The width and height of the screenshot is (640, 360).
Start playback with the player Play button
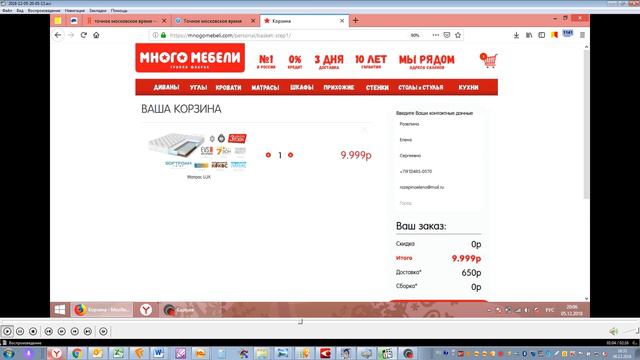7,331
